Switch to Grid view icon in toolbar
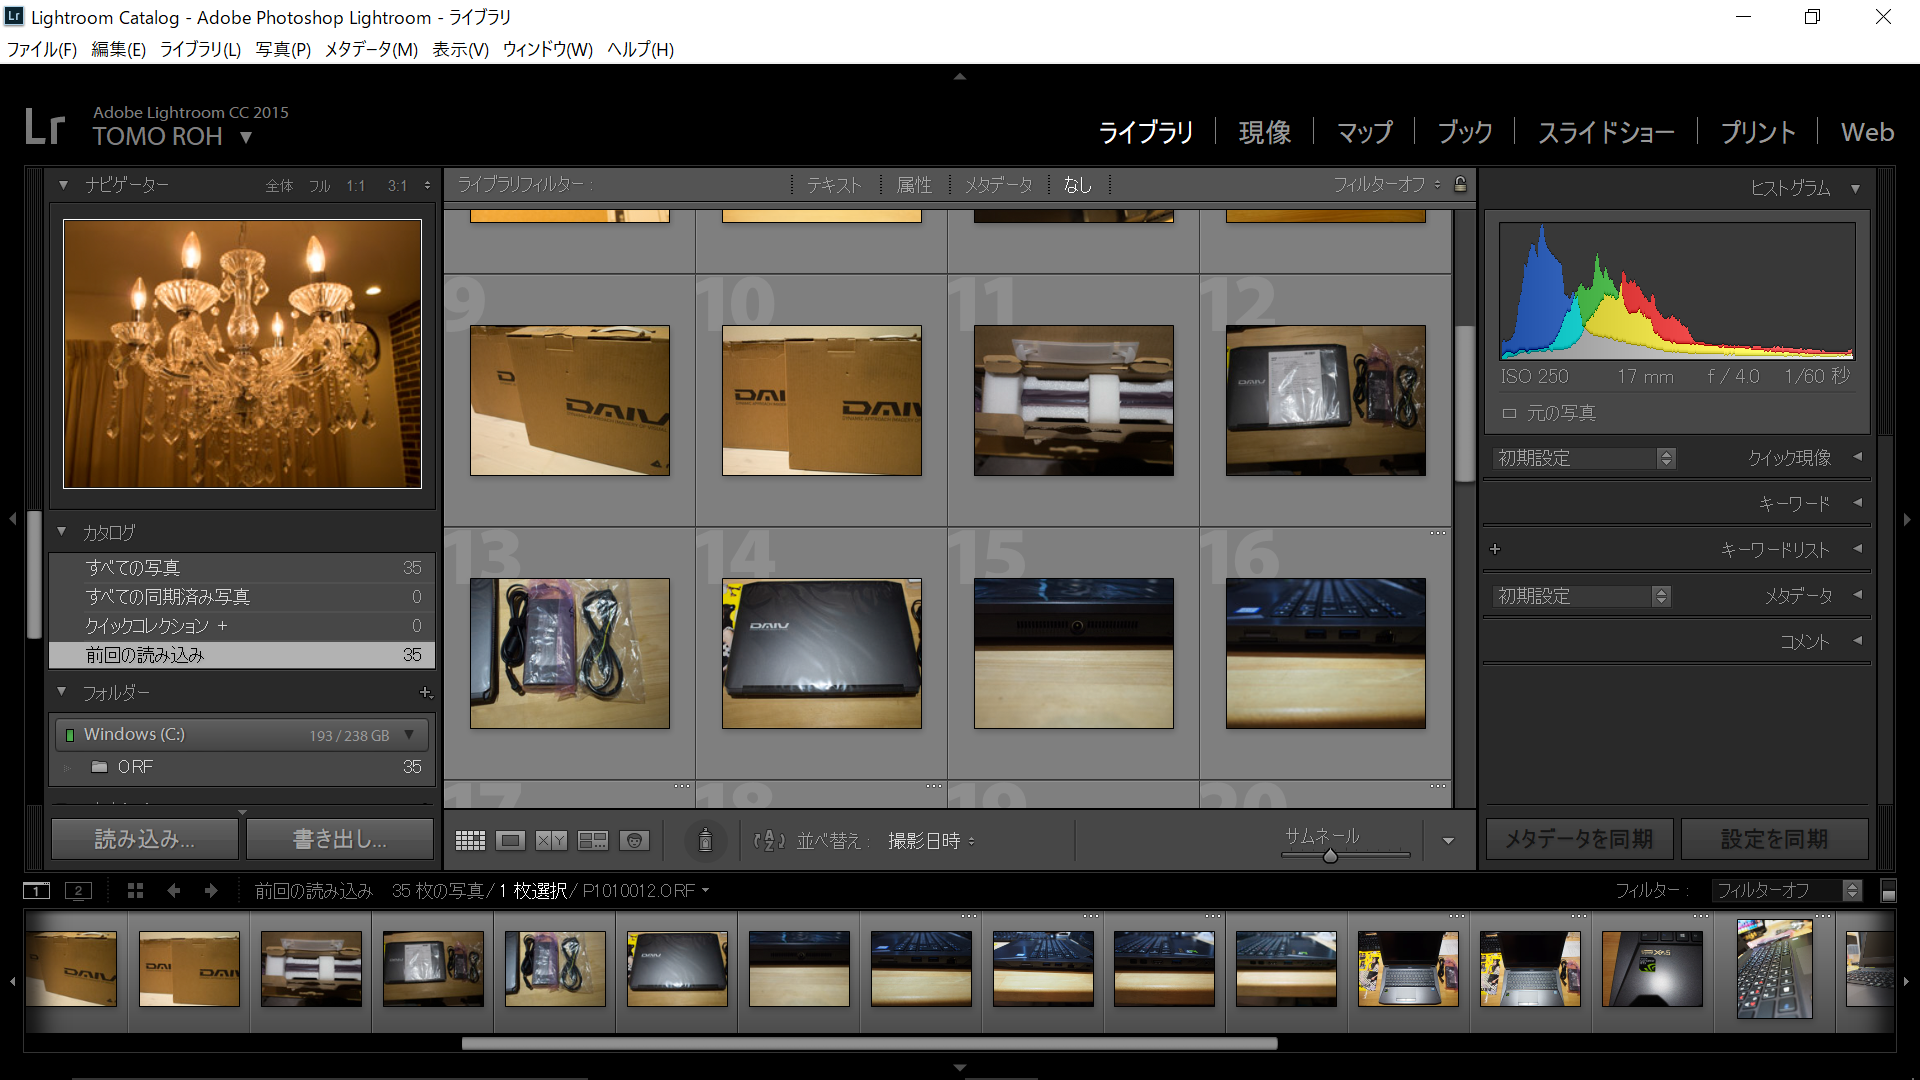1920x1080 pixels. point(470,841)
